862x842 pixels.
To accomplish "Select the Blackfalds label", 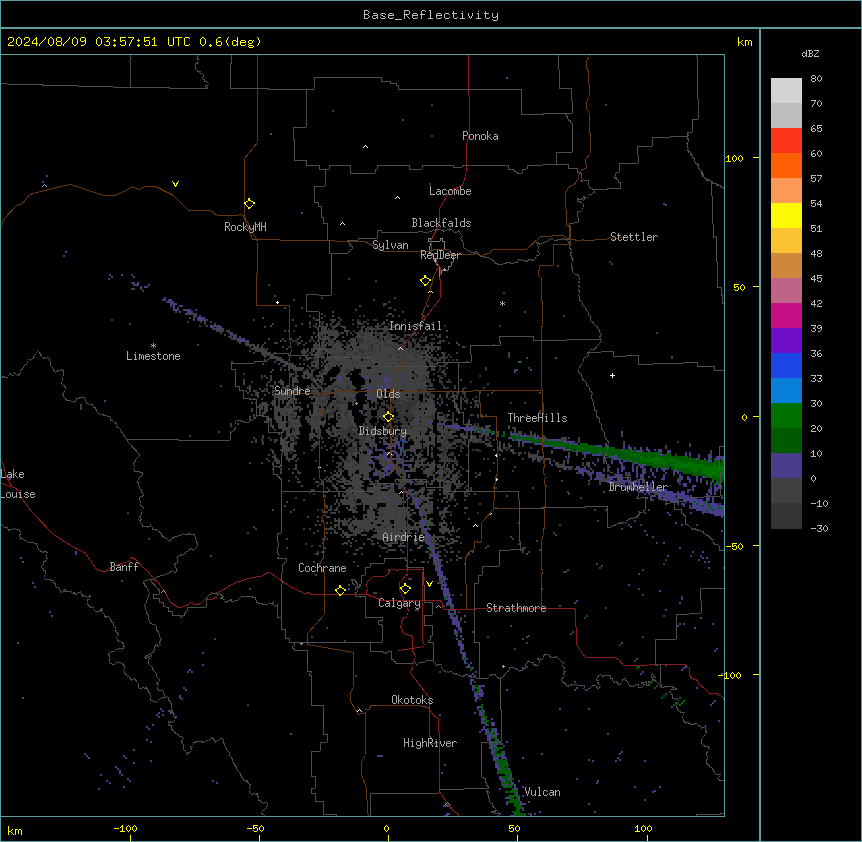I will (441, 223).
